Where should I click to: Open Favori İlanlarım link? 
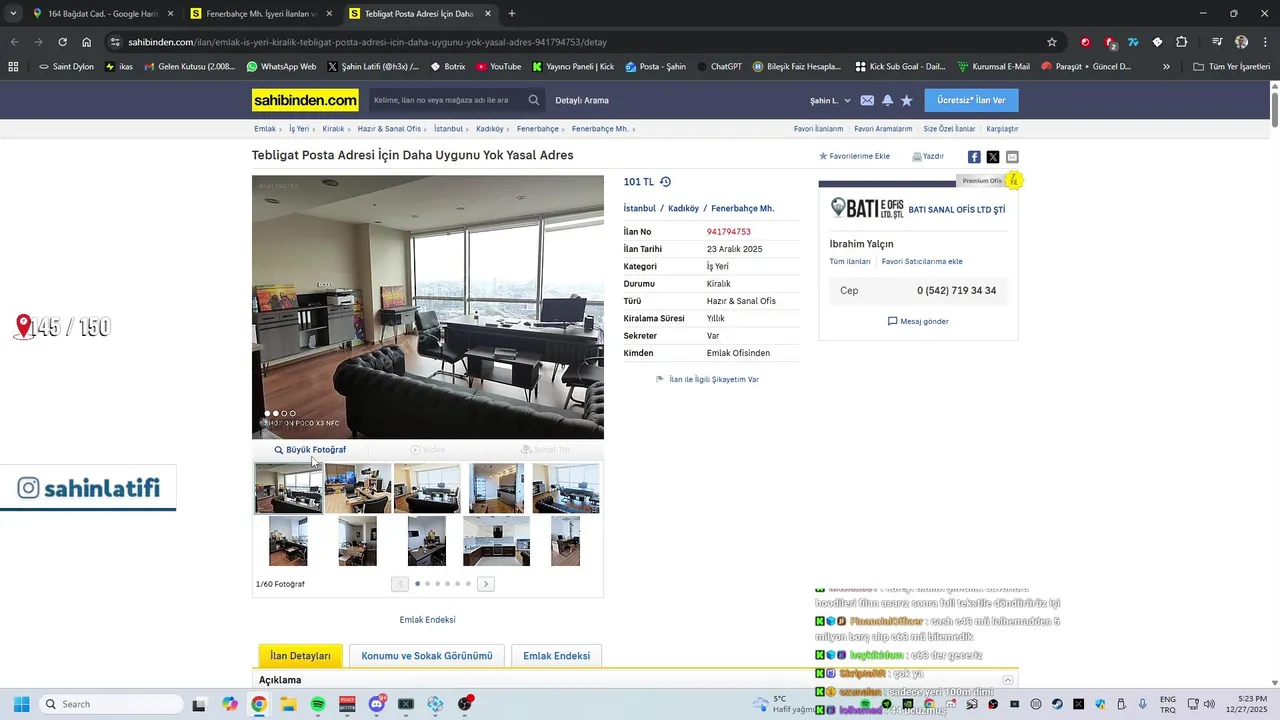[x=819, y=129]
